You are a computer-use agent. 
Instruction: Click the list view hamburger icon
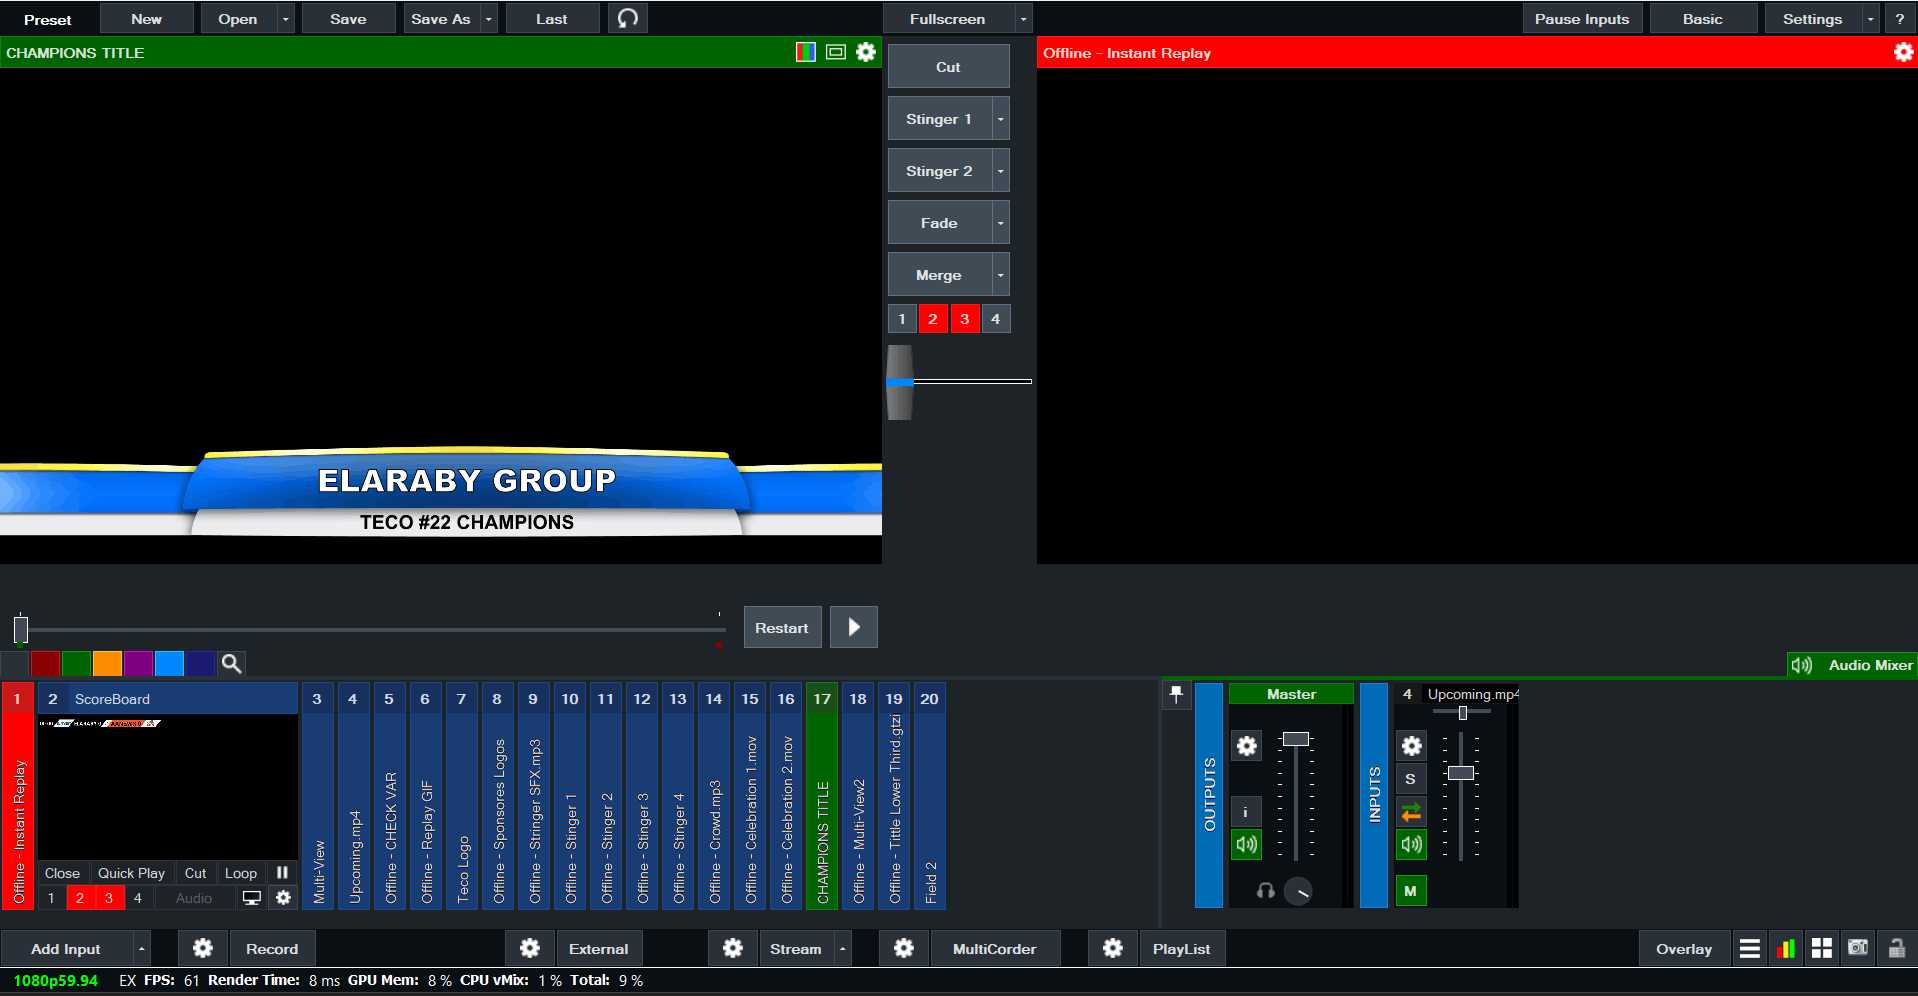[x=1750, y=948]
